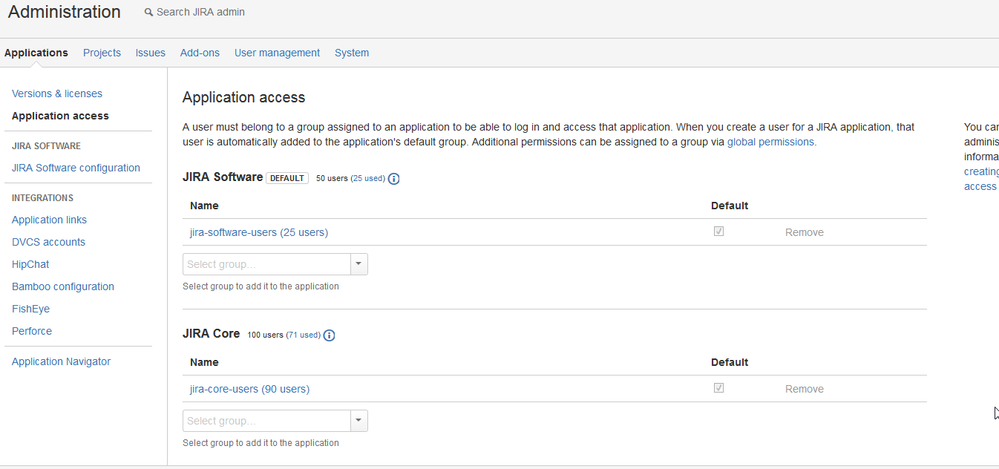Open JIRA Software license info icon
Viewport: 999px width, 469px height.
coord(394,178)
